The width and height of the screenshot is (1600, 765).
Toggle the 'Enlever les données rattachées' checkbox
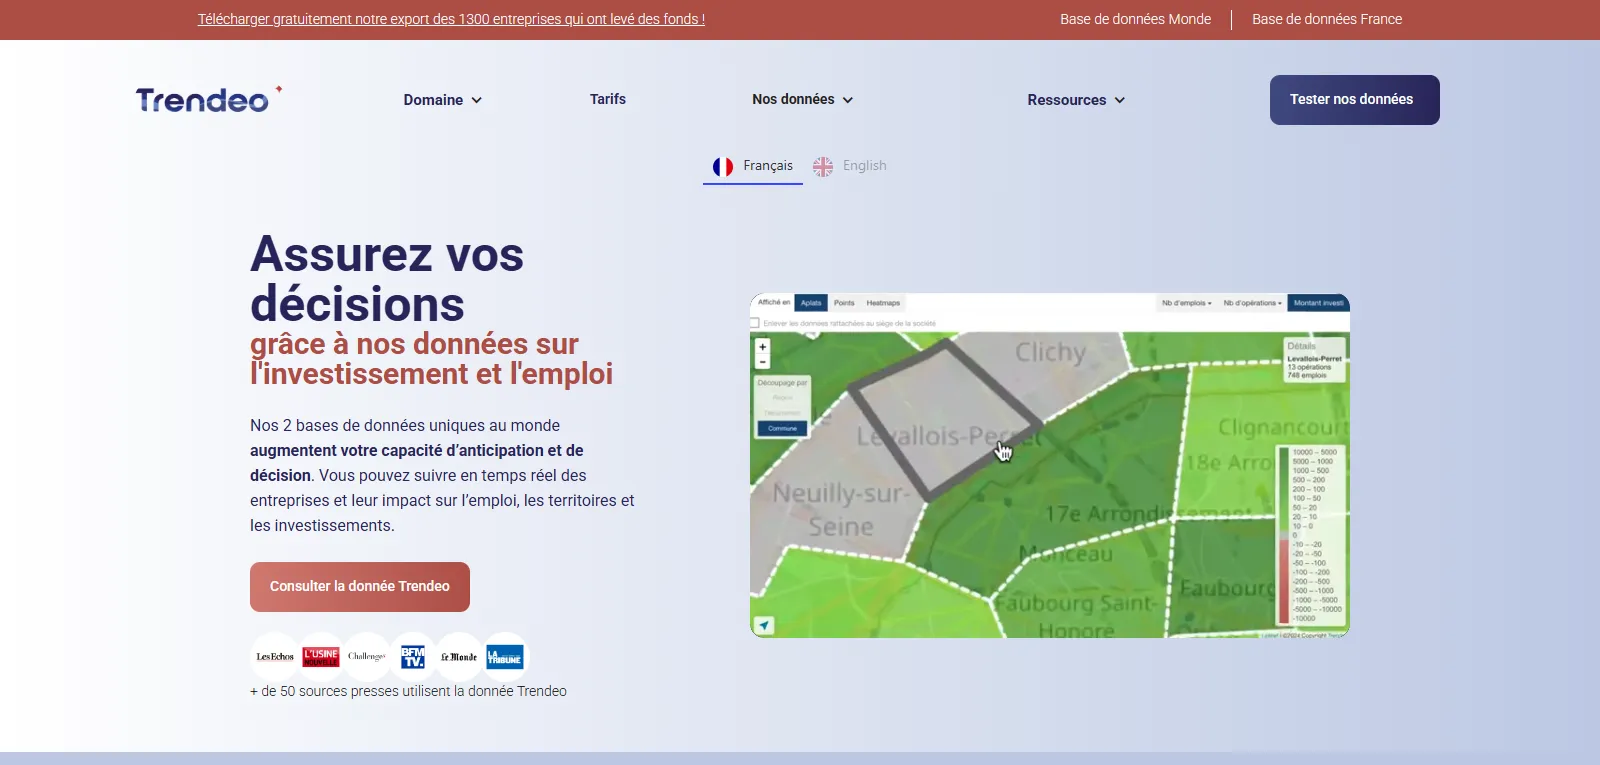(x=755, y=323)
